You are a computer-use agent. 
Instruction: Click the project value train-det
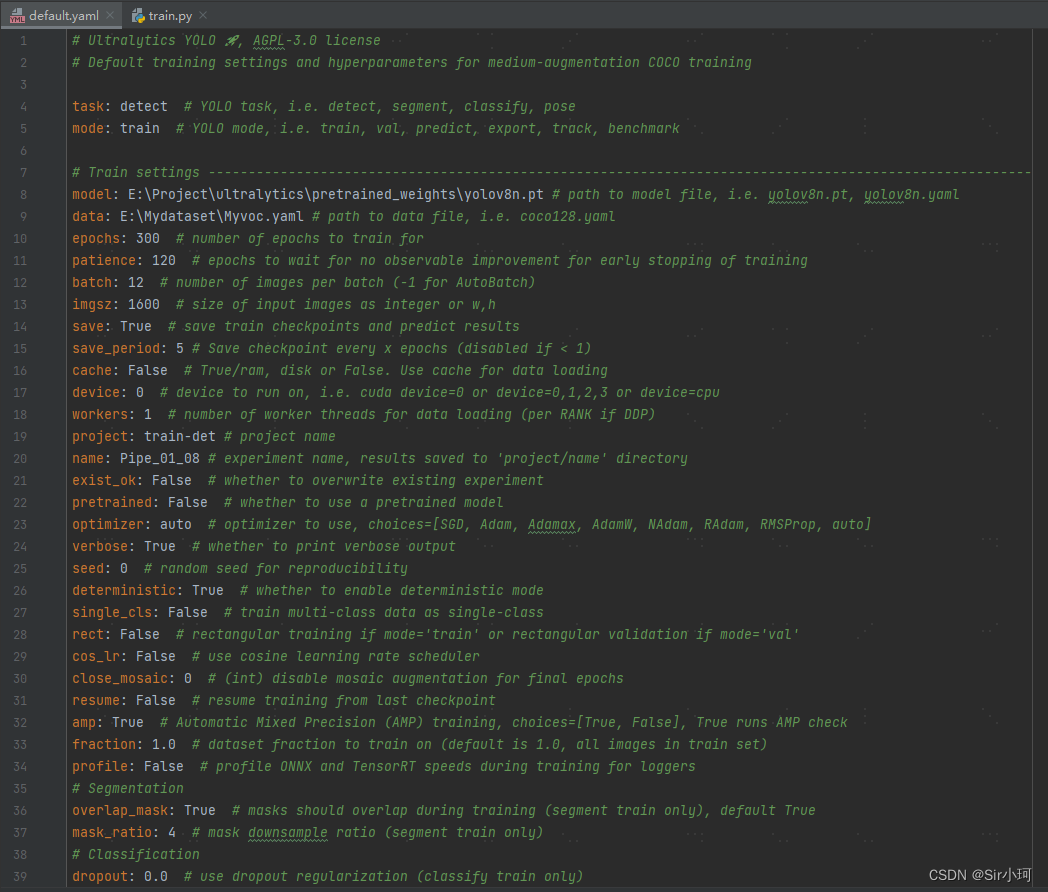point(180,437)
